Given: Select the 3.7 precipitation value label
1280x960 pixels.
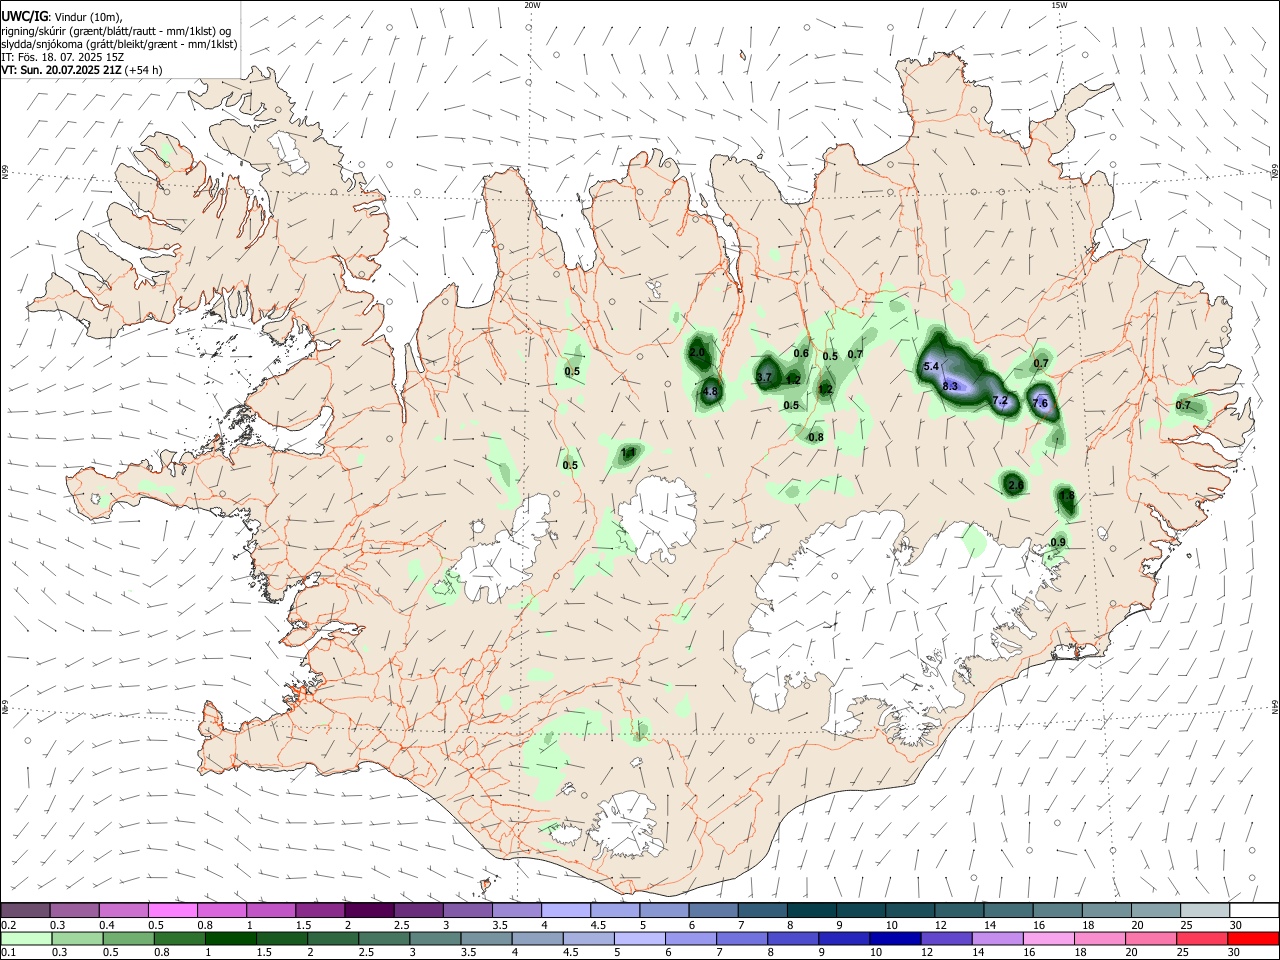Looking at the screenshot, I should click(764, 378).
